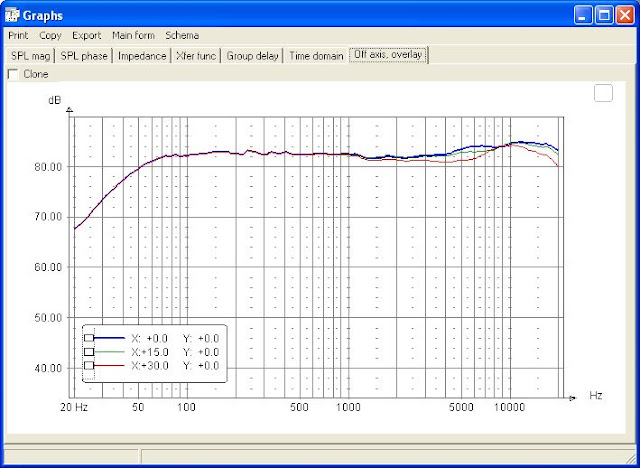
Task: Switch to the SPL mag tab
Action: [x=29, y=56]
